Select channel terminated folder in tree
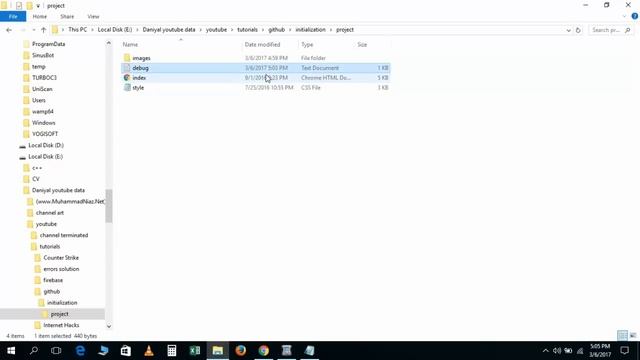 tap(64, 235)
